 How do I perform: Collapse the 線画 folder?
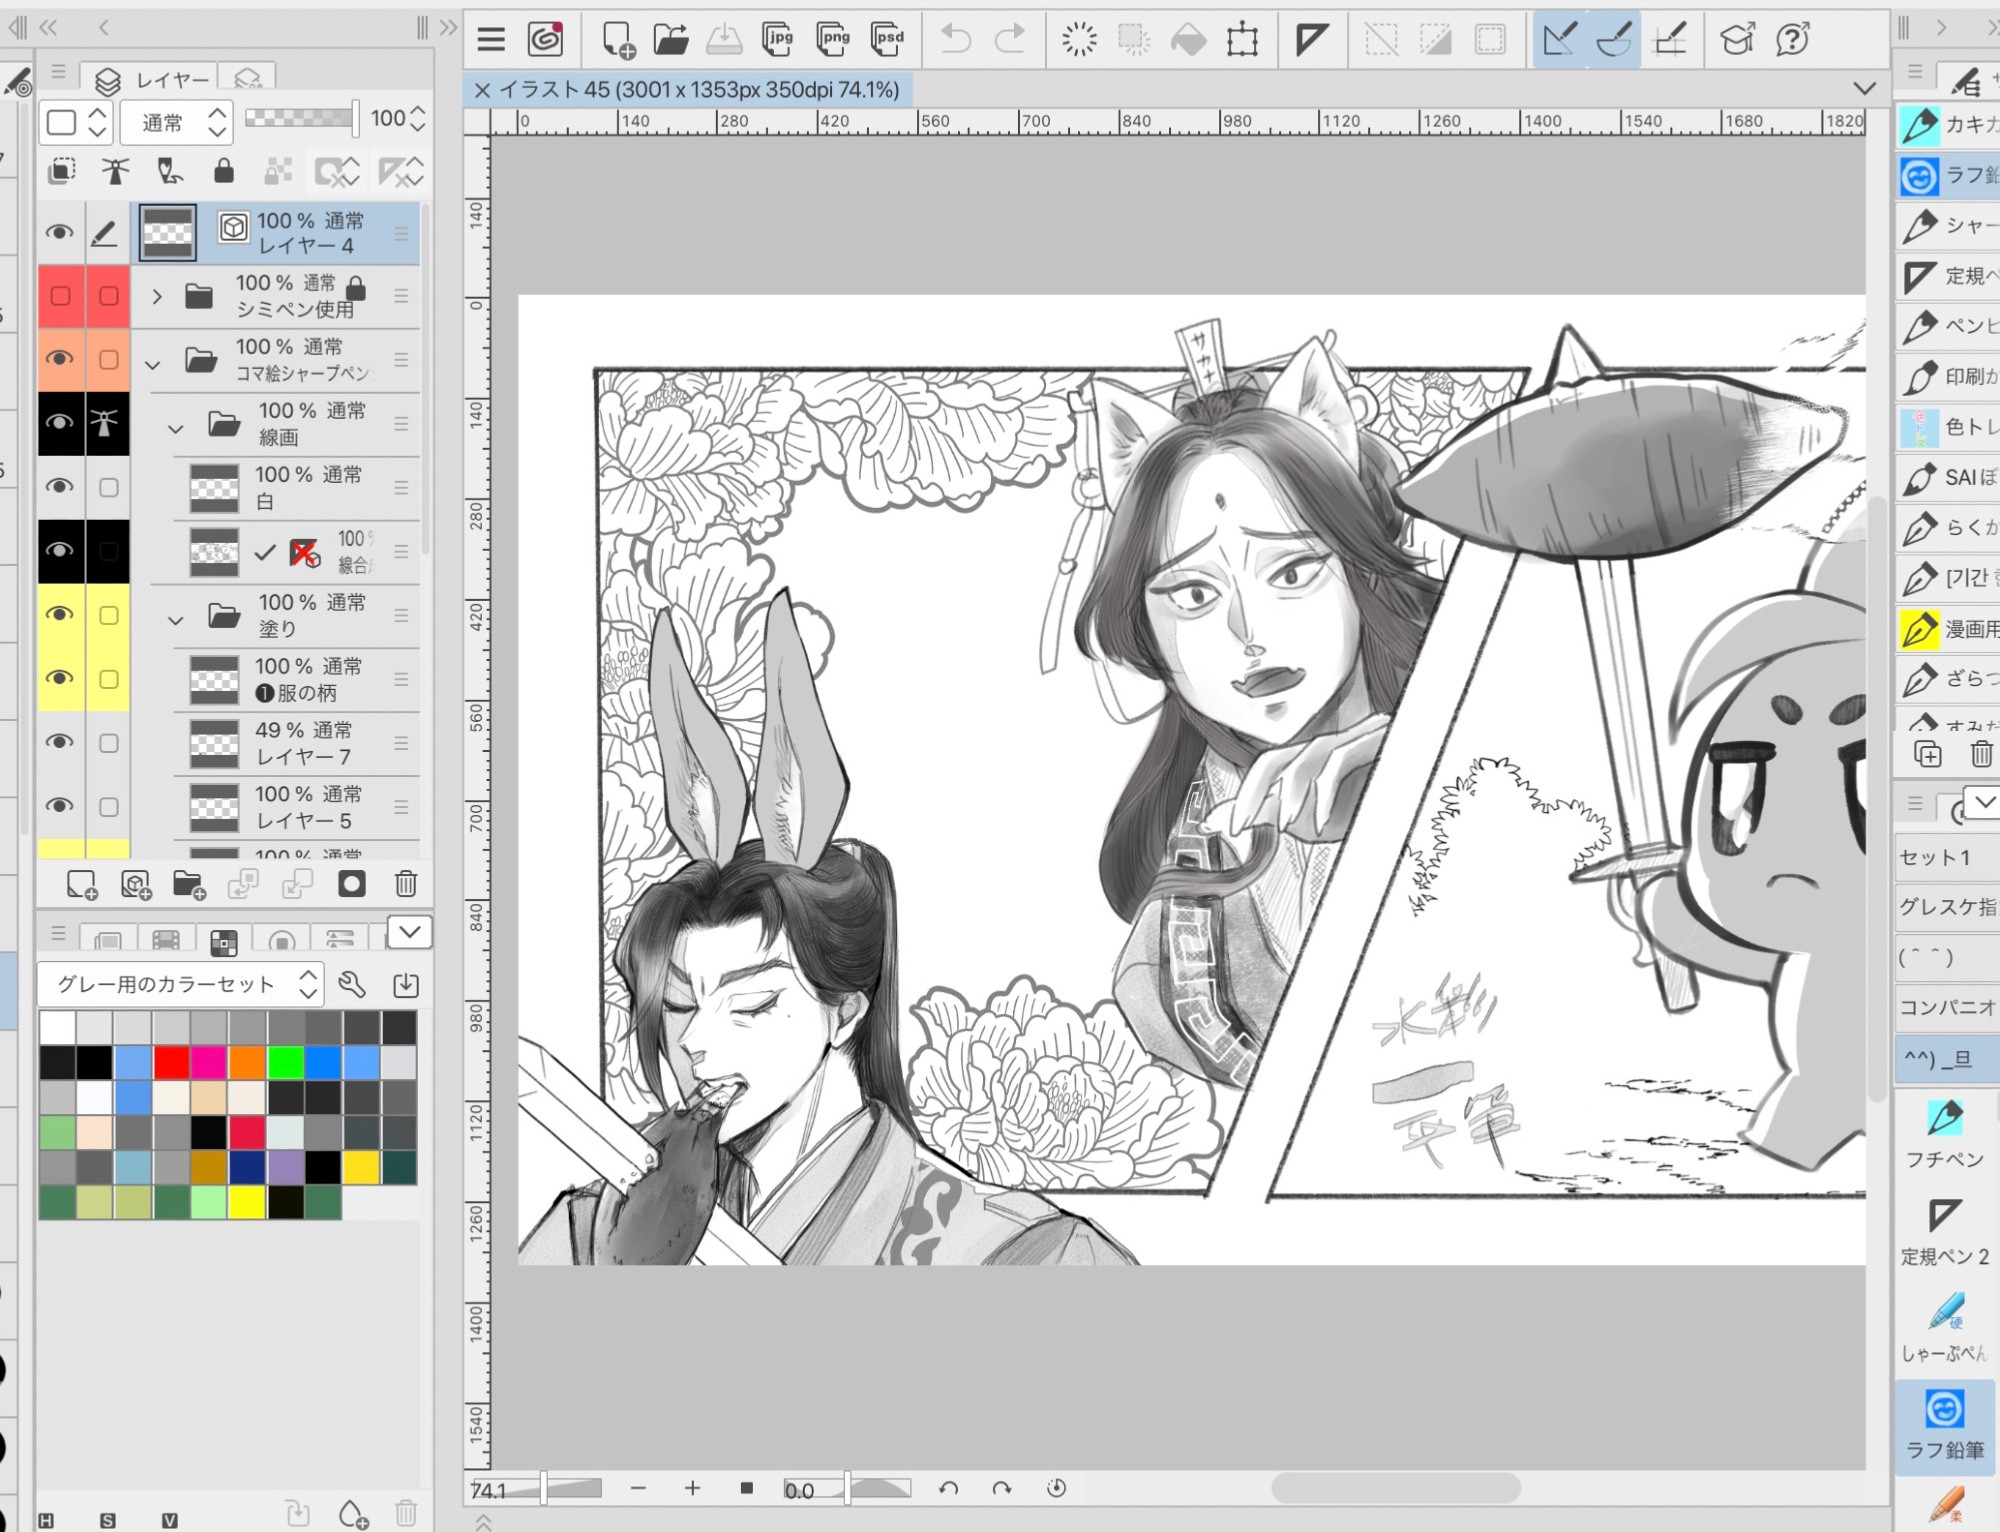point(176,429)
